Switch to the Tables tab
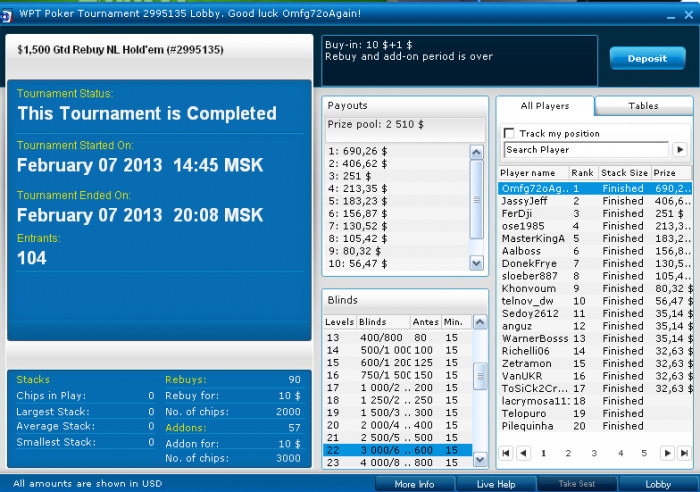Image resolution: width=700 pixels, height=492 pixels. 643,106
